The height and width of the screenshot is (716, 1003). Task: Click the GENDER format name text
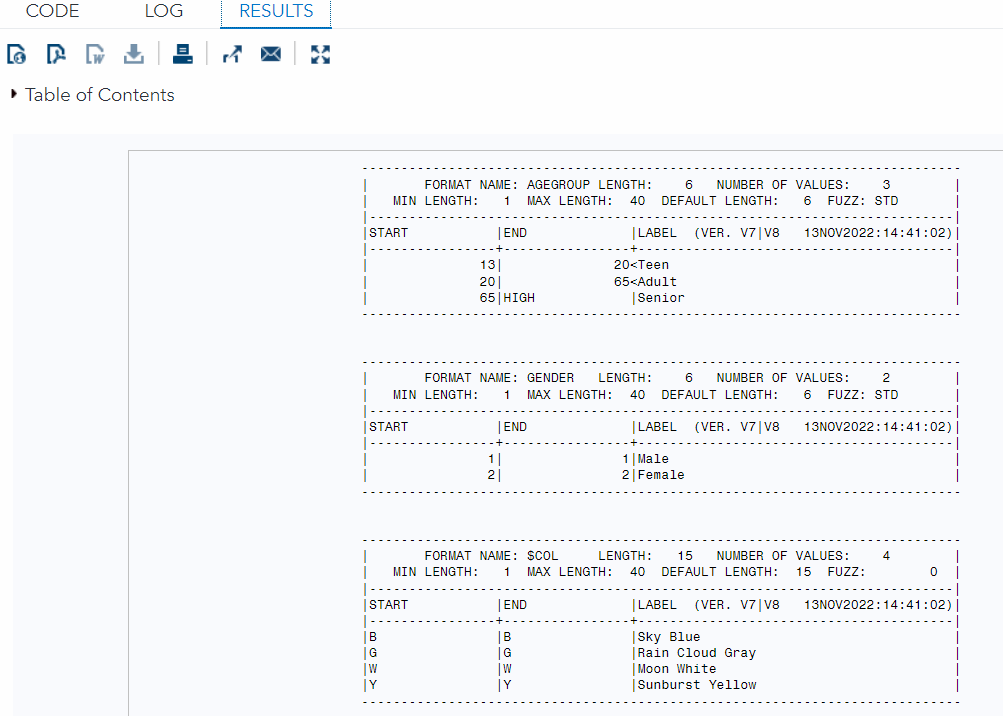click(x=551, y=378)
